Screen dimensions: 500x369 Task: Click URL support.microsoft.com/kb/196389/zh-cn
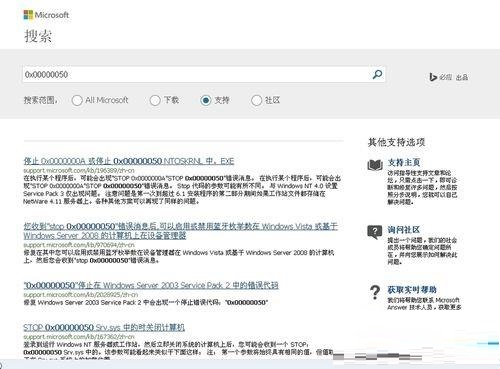point(79,171)
